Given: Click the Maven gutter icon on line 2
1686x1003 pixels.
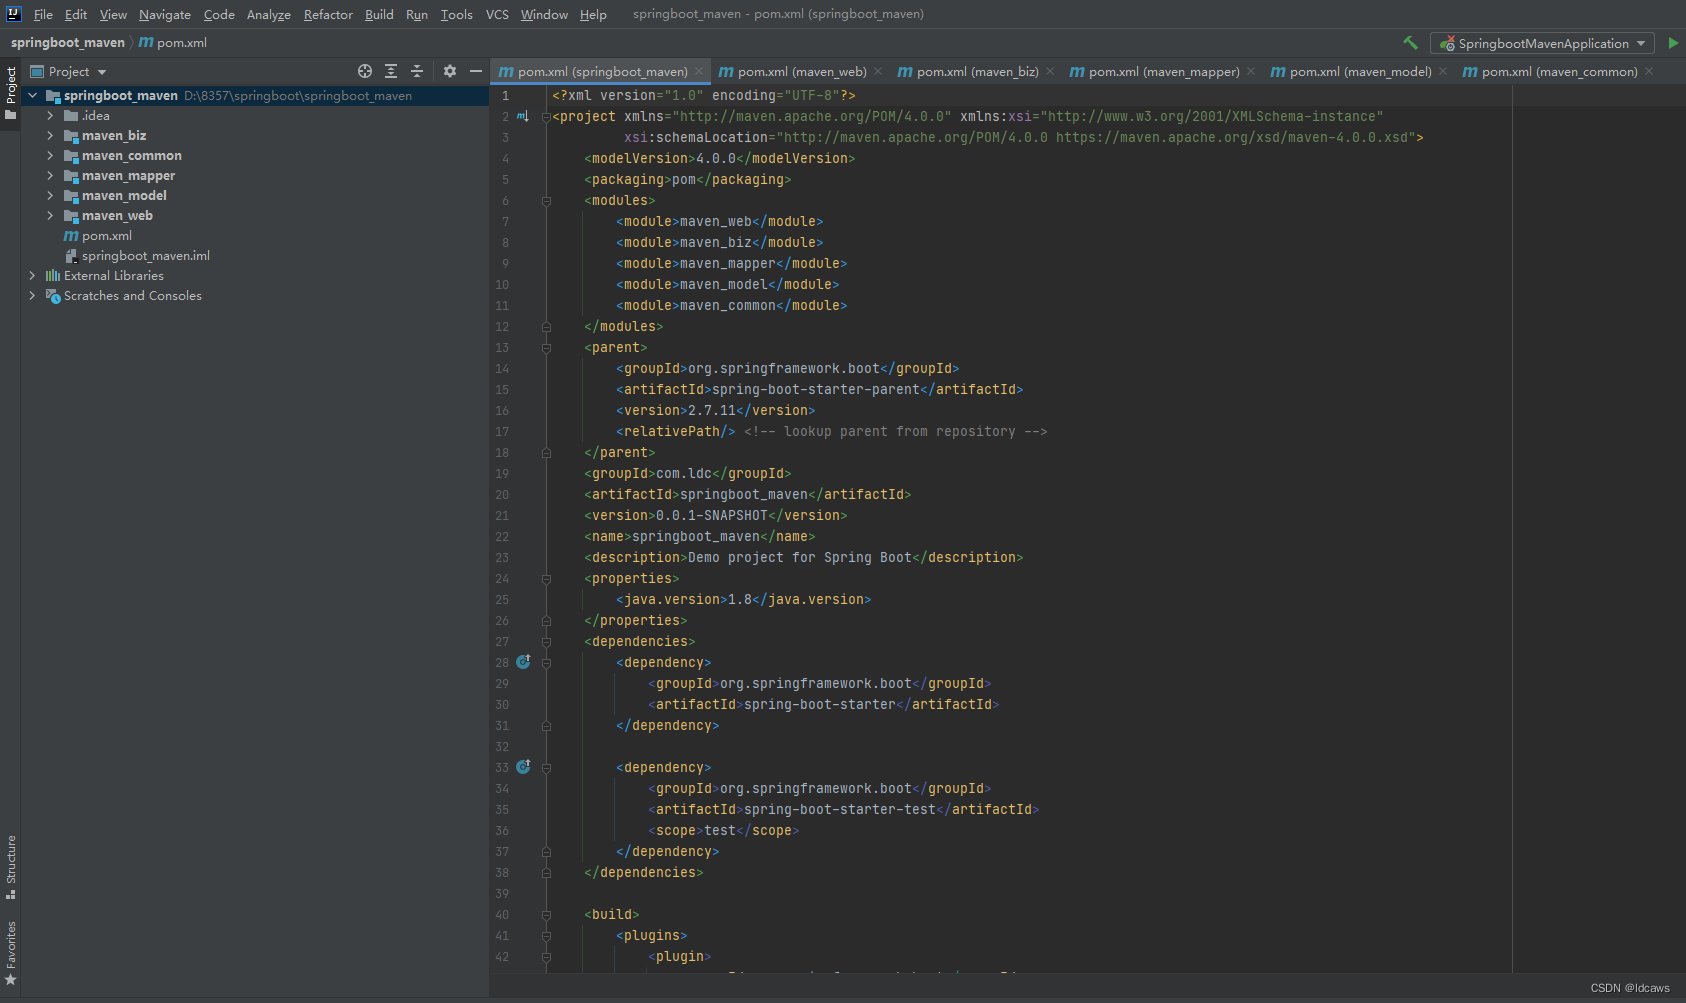Looking at the screenshot, I should [x=523, y=117].
